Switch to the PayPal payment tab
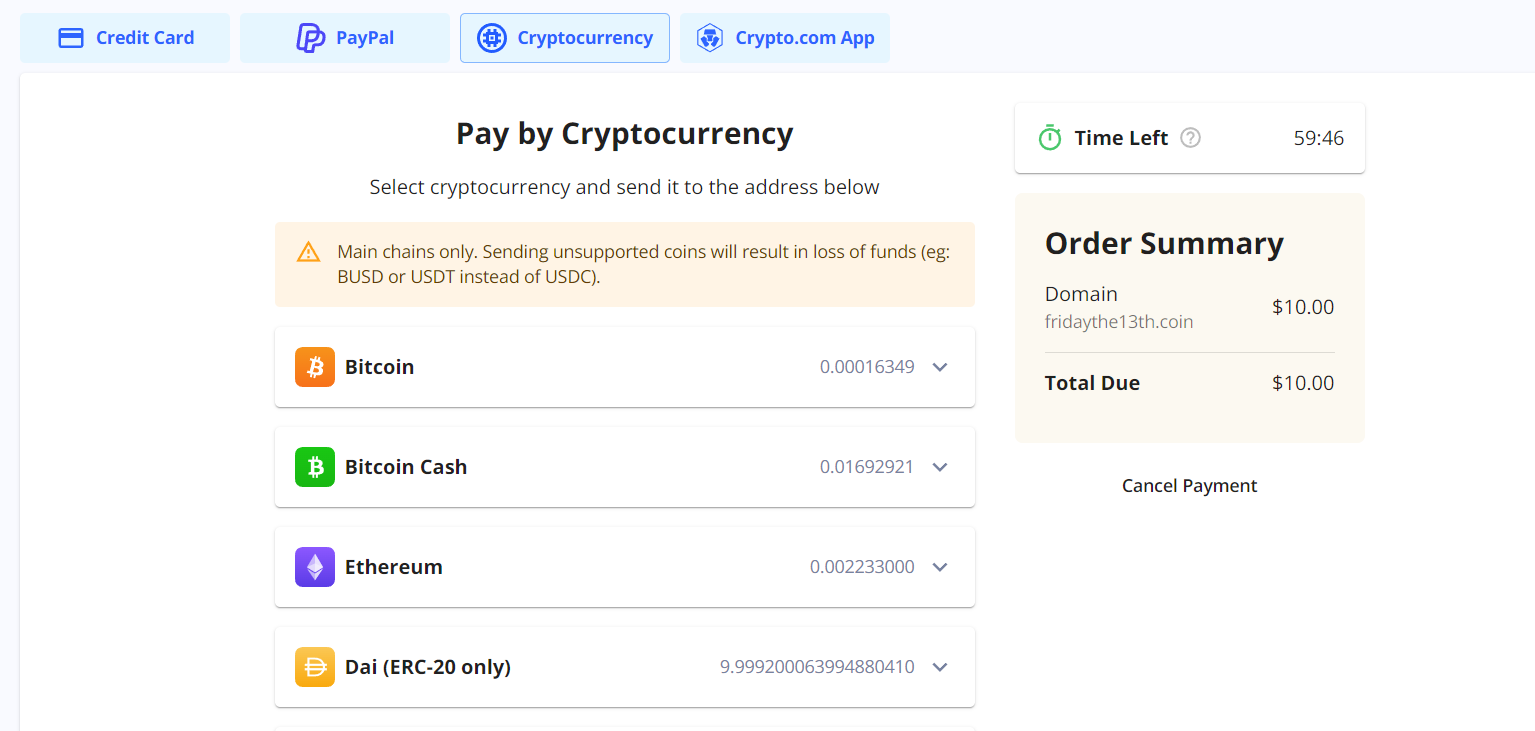 tap(345, 38)
